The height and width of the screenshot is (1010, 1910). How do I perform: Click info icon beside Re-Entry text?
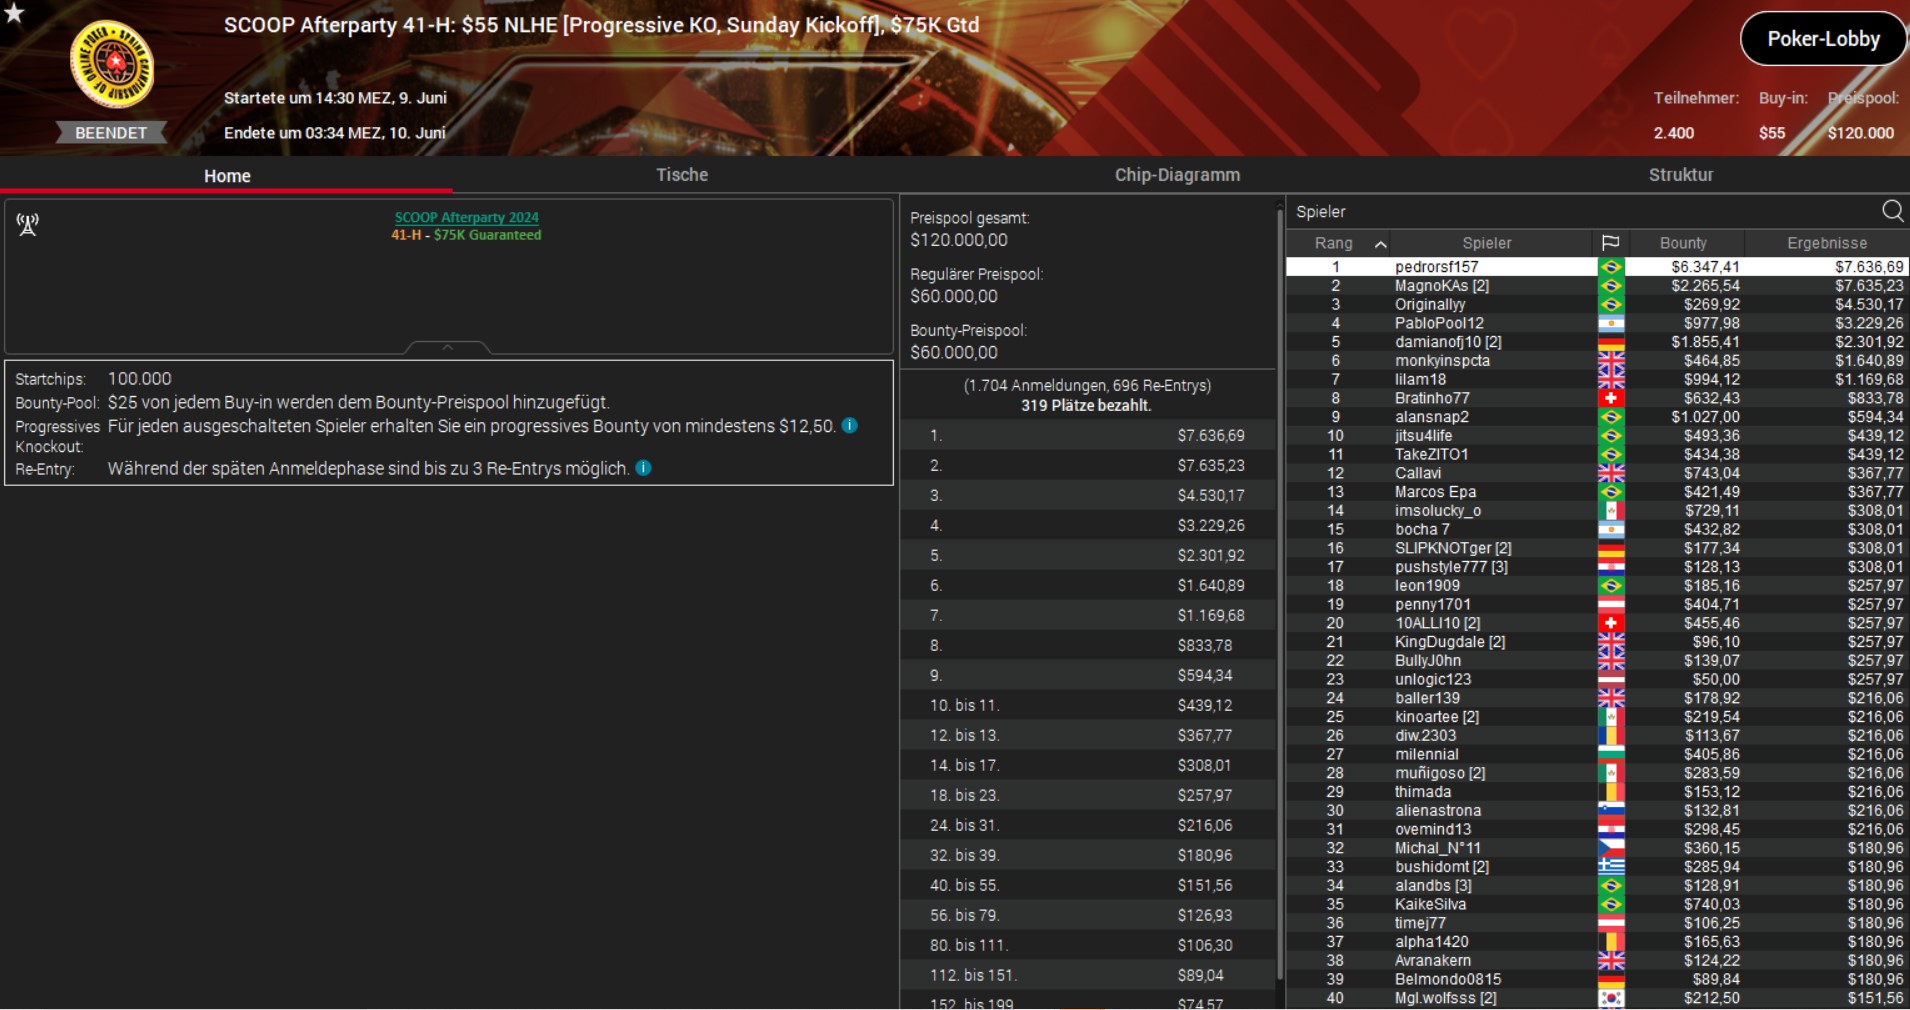tap(644, 468)
